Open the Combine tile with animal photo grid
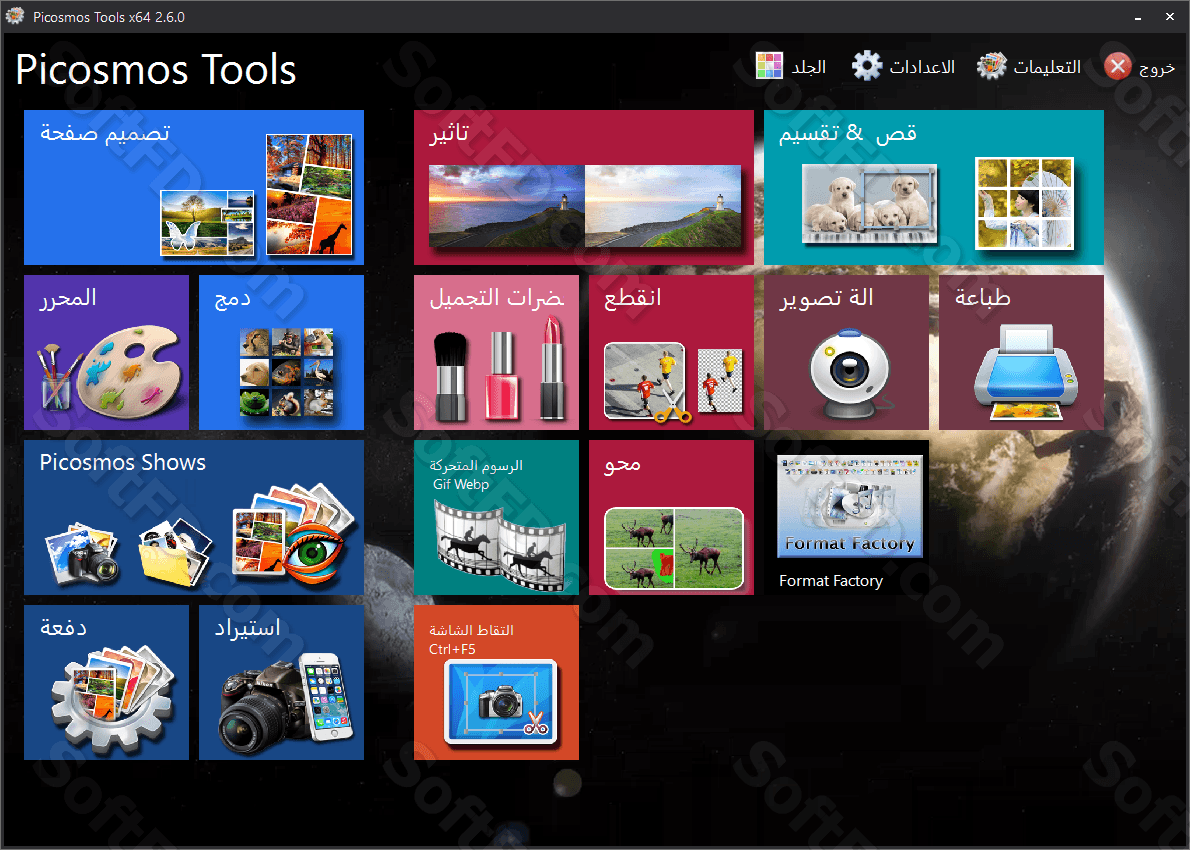The image size is (1190, 850). (281, 352)
